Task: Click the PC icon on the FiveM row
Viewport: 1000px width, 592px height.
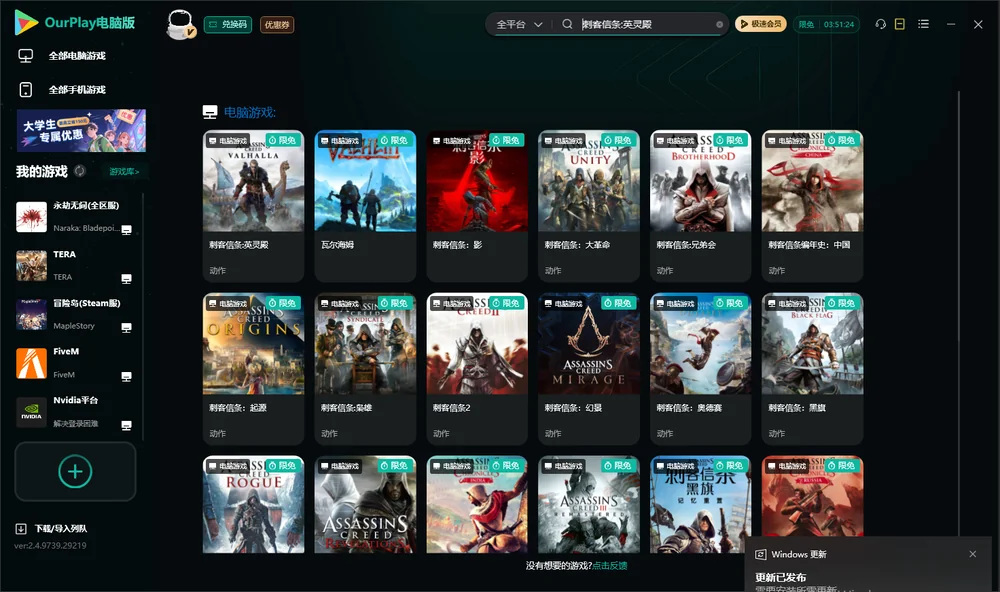Action: coord(126,376)
